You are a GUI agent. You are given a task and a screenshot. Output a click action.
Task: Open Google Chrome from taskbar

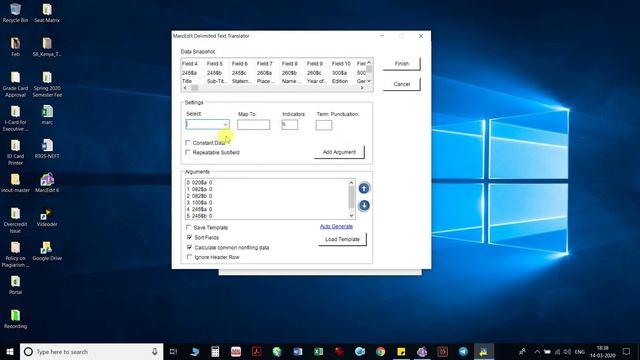click(380, 351)
